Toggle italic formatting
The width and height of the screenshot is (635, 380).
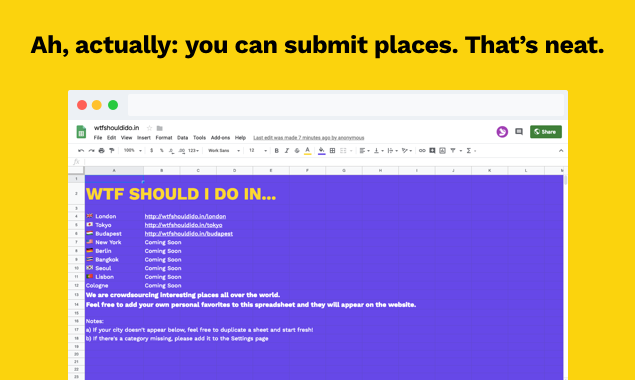287,151
